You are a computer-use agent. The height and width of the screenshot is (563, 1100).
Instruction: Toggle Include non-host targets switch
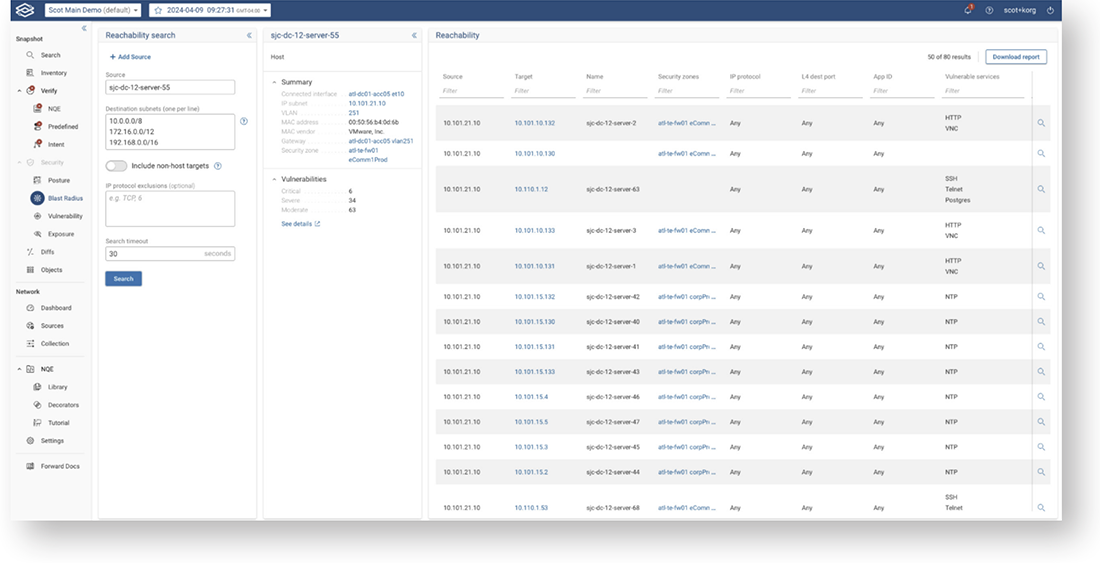[x=116, y=166]
